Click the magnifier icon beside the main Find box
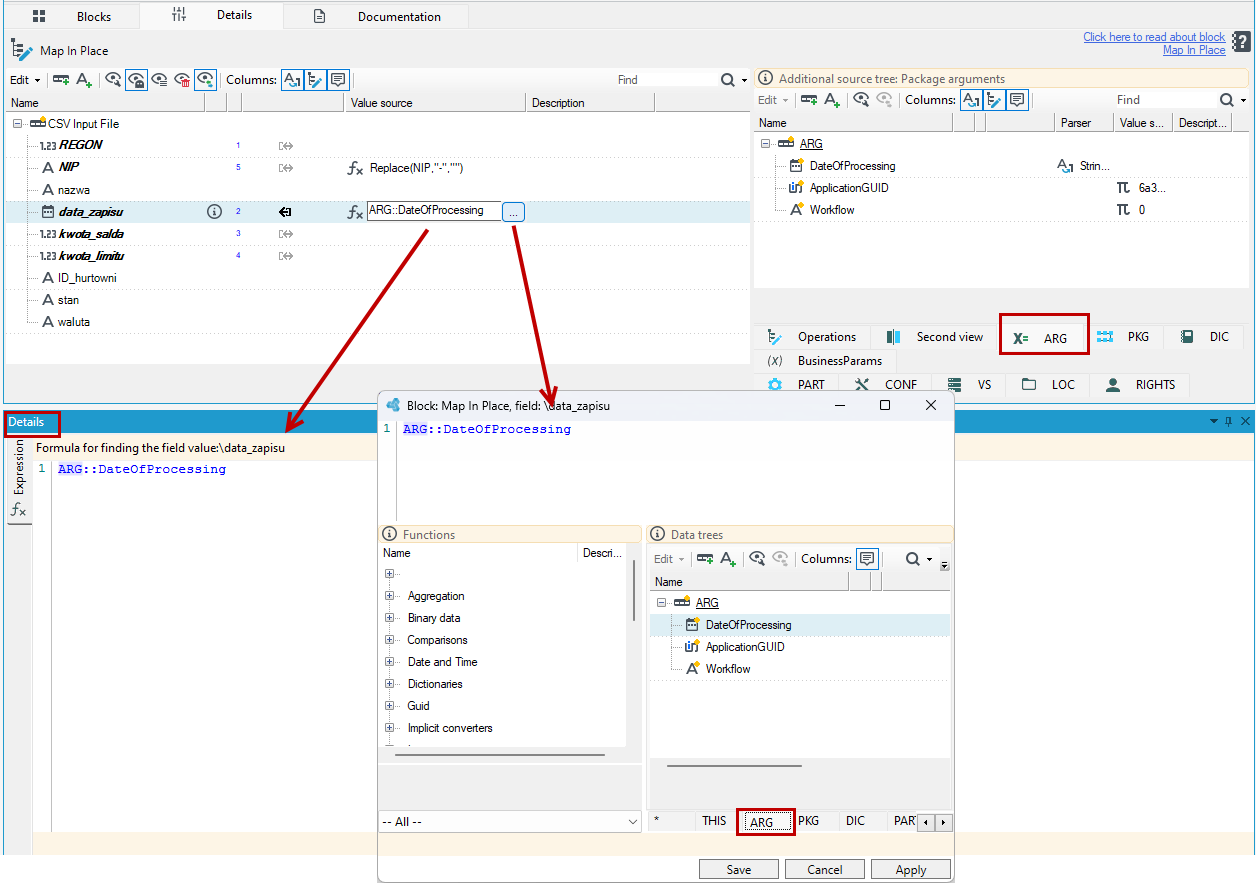The height and width of the screenshot is (885, 1256). 728,80
